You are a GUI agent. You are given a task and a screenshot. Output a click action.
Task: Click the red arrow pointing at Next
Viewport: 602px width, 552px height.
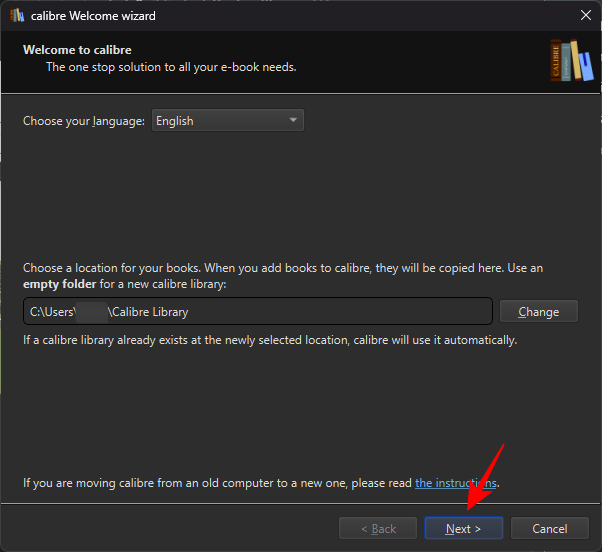coord(485,478)
